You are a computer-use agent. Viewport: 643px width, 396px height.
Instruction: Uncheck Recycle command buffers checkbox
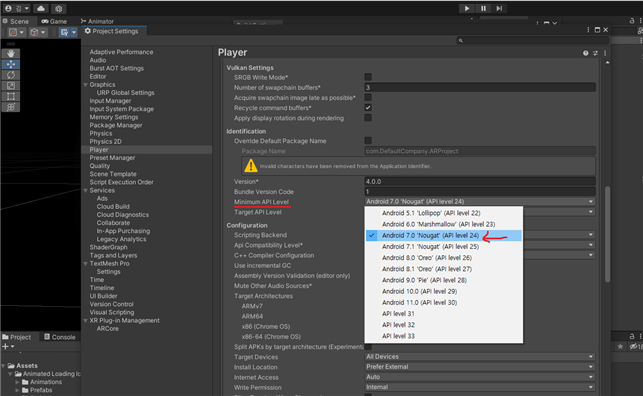point(368,108)
